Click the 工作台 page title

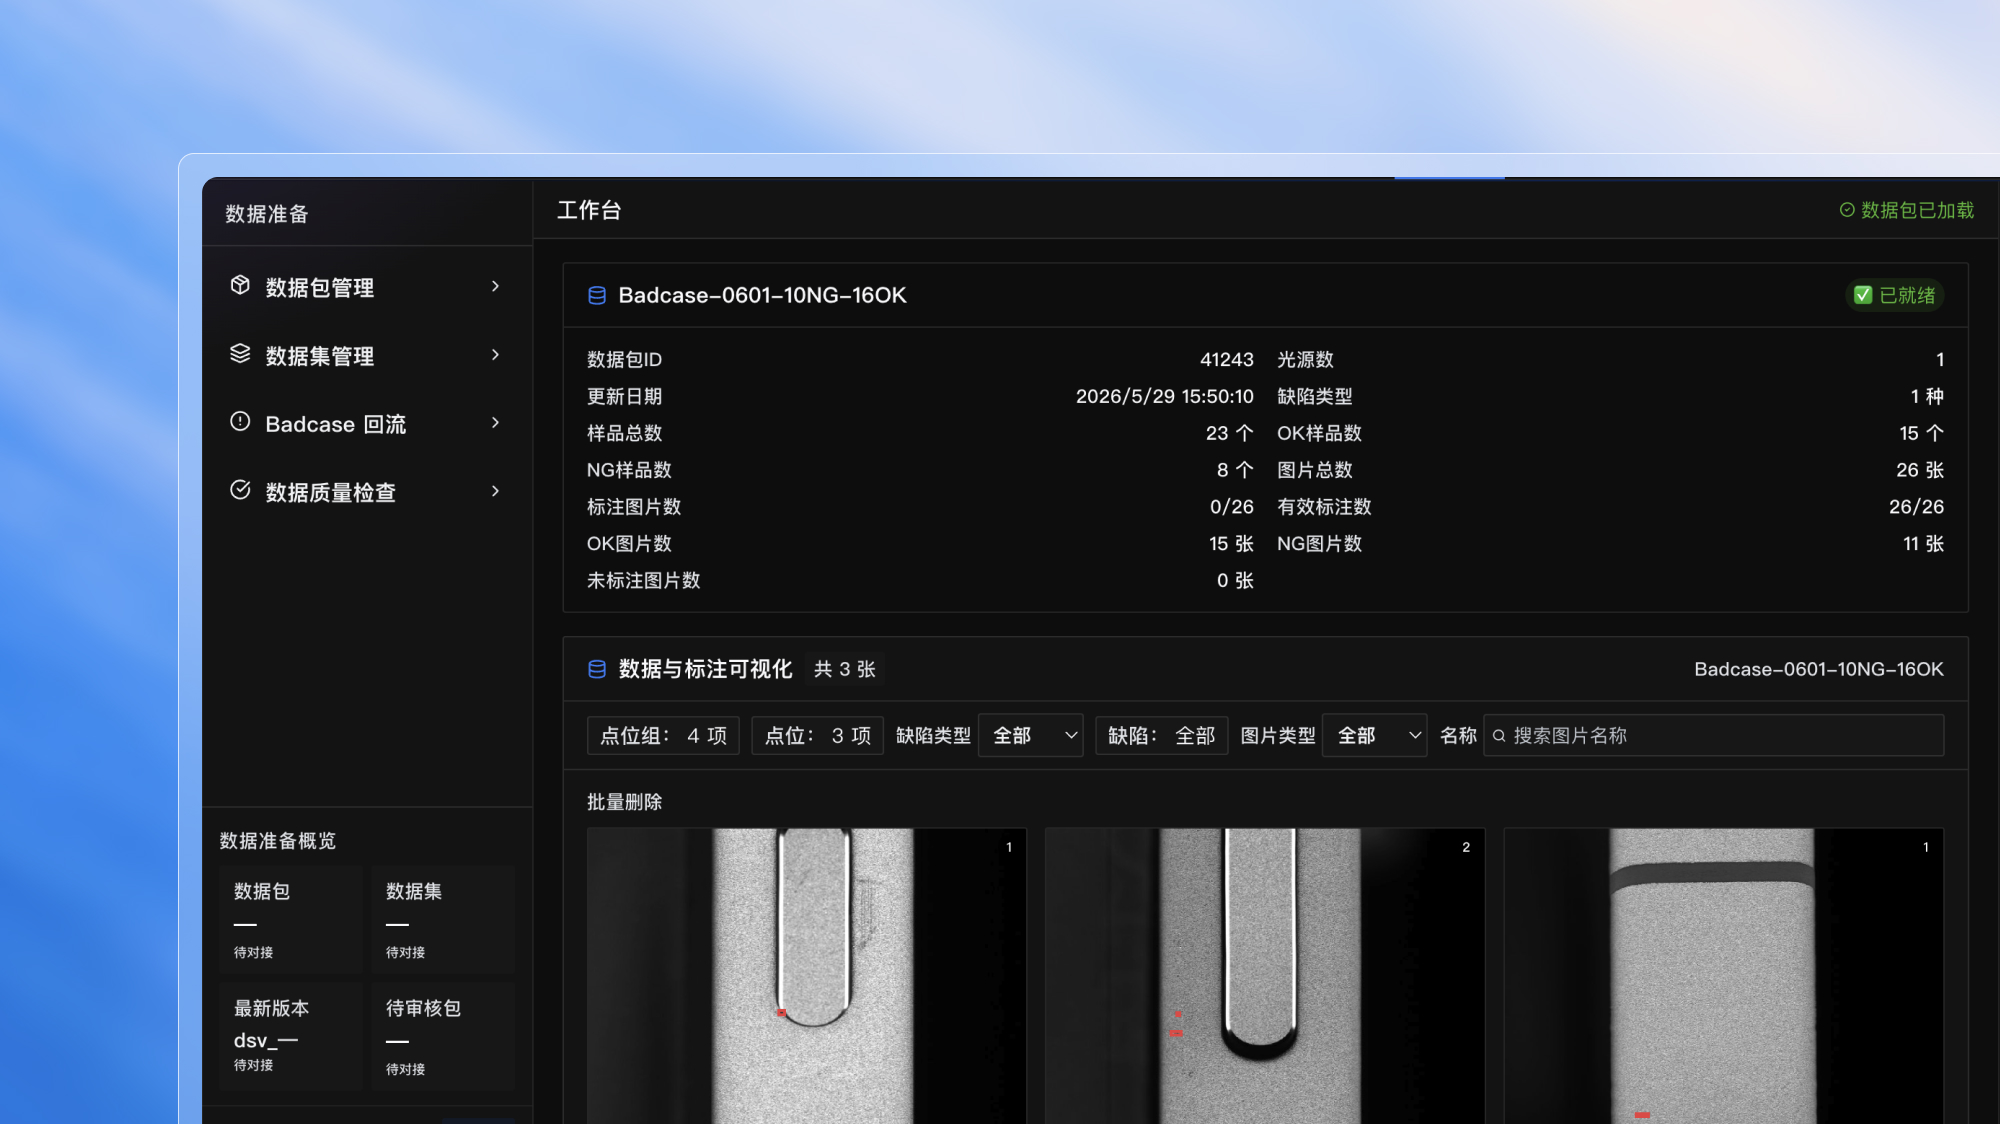pos(589,210)
